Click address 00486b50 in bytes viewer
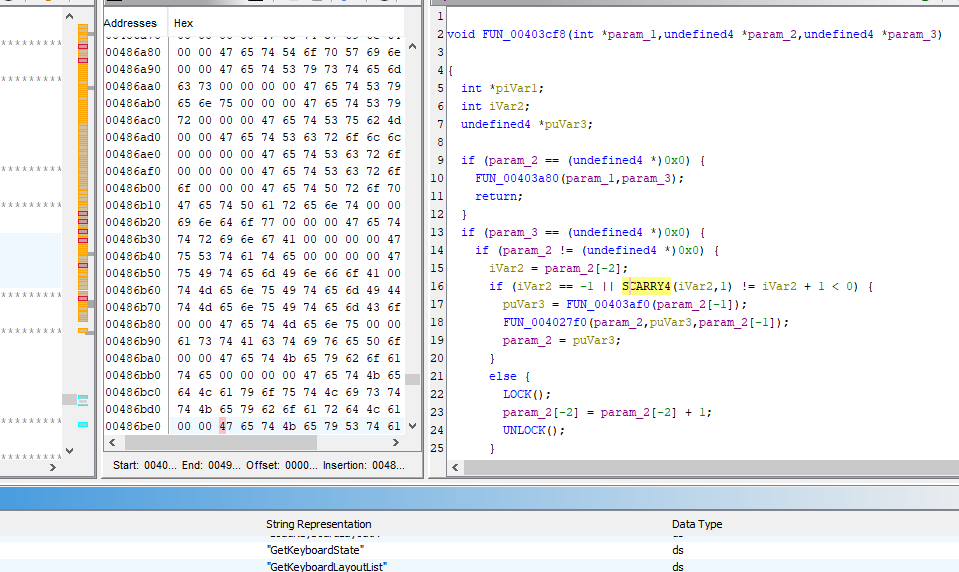 (x=133, y=273)
